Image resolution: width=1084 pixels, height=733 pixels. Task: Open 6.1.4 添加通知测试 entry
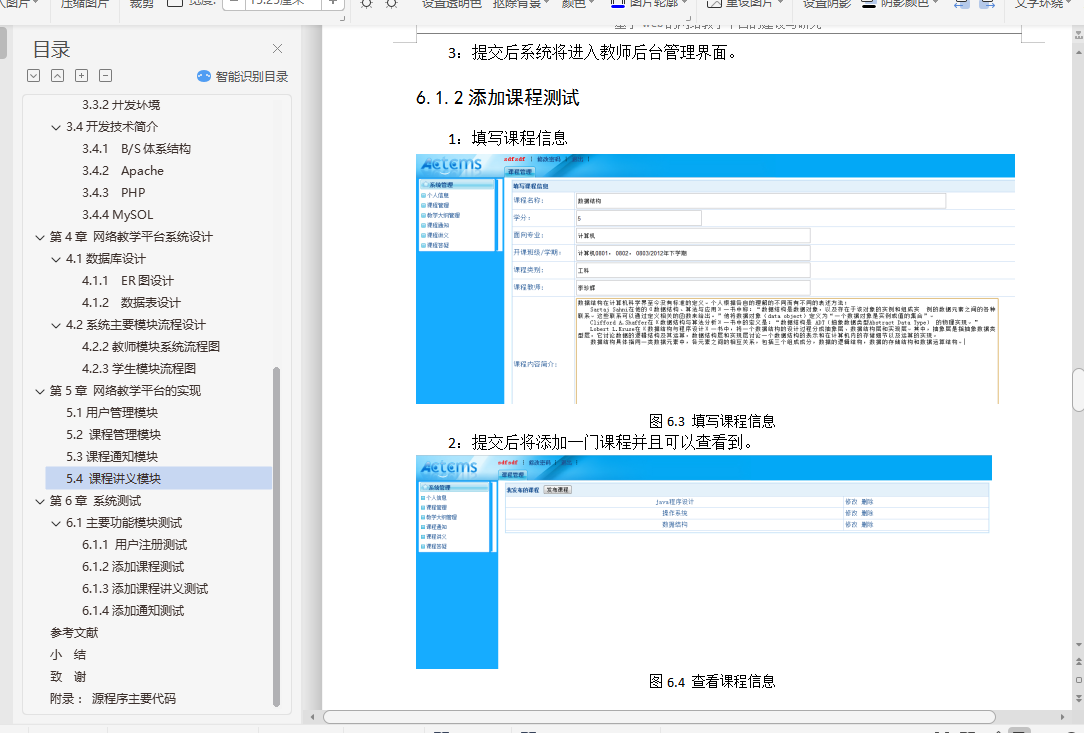pyautogui.click(x=133, y=611)
